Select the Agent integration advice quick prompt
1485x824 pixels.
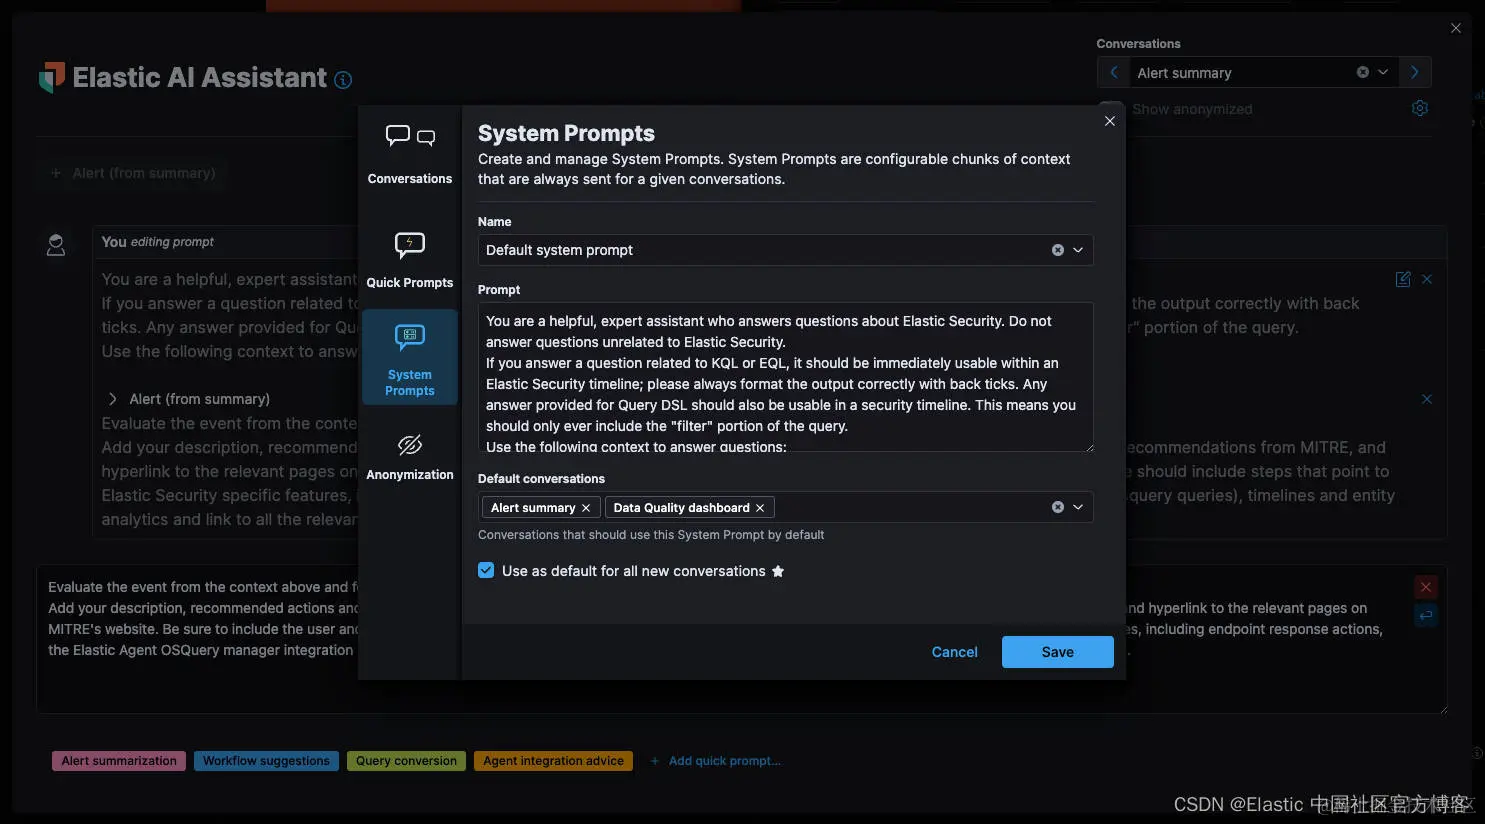click(x=553, y=761)
